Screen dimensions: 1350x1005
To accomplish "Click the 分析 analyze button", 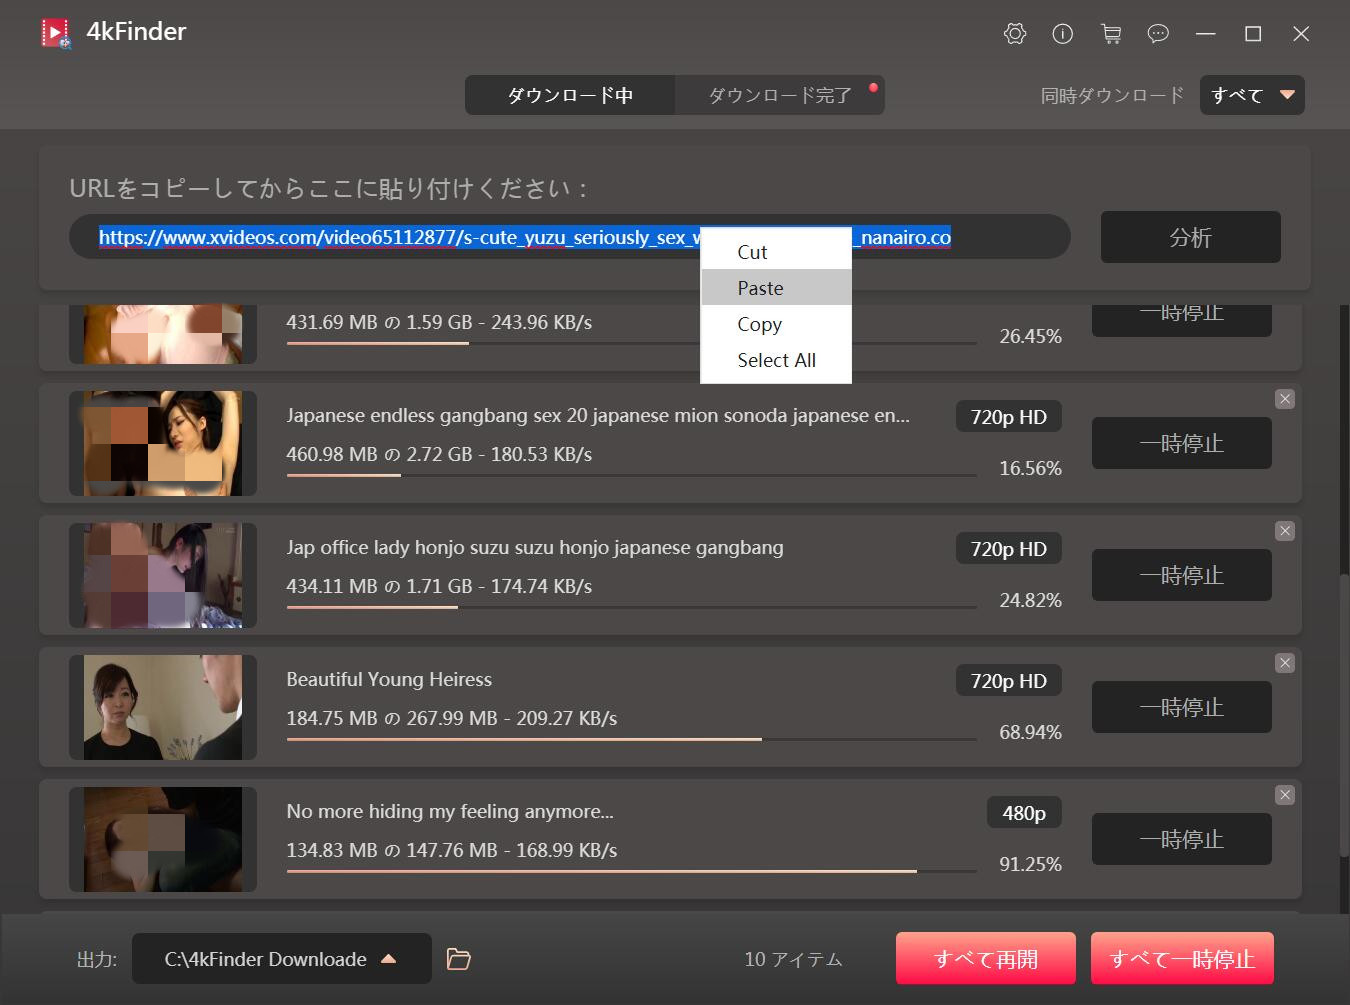I will coord(1190,237).
